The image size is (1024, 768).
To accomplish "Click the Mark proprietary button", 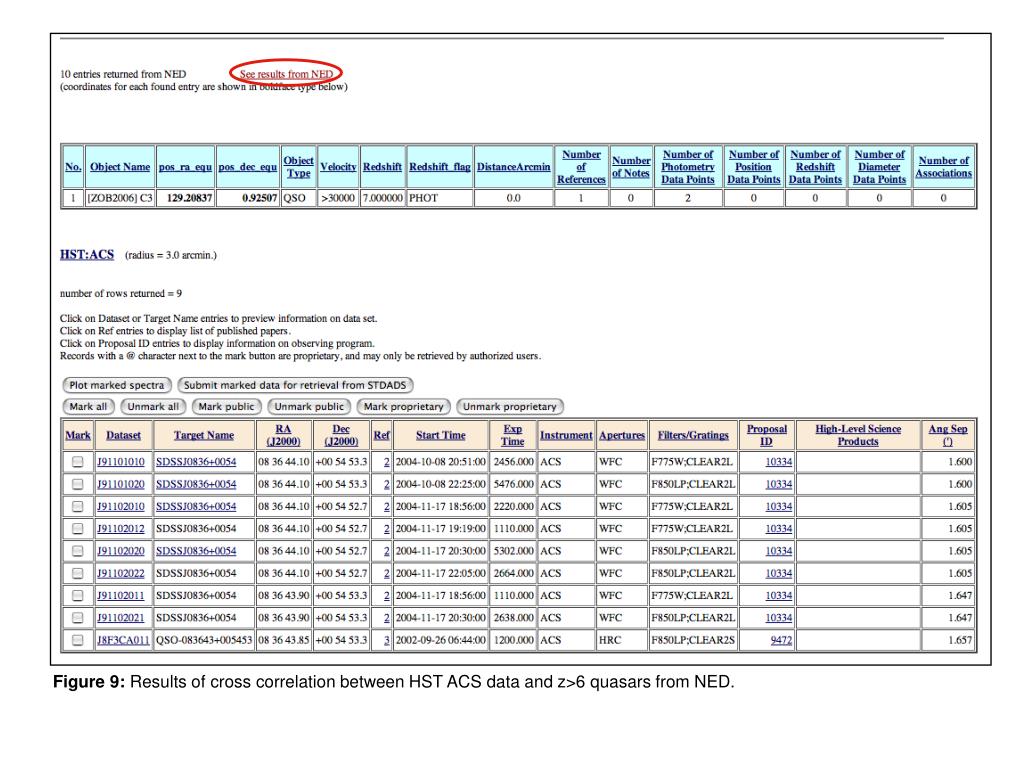I will (x=404, y=406).
